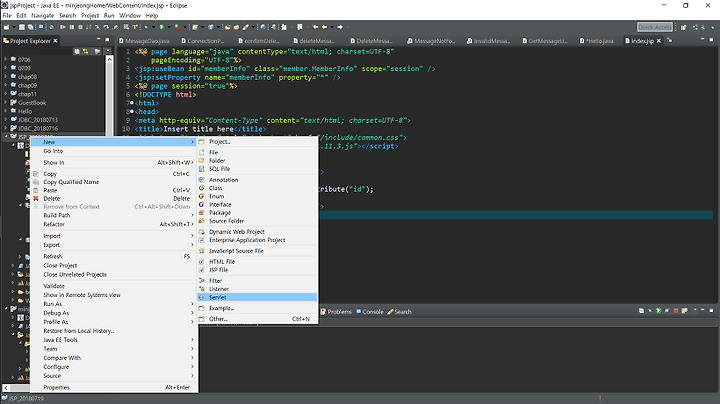This screenshot has height=404, width=720.
Task: Click the SQL File icon in submenu
Action: tap(202, 169)
